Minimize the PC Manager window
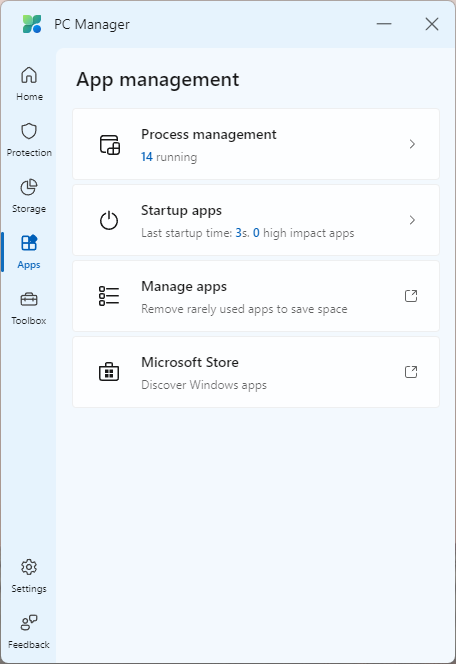The image size is (456, 664). (384, 24)
